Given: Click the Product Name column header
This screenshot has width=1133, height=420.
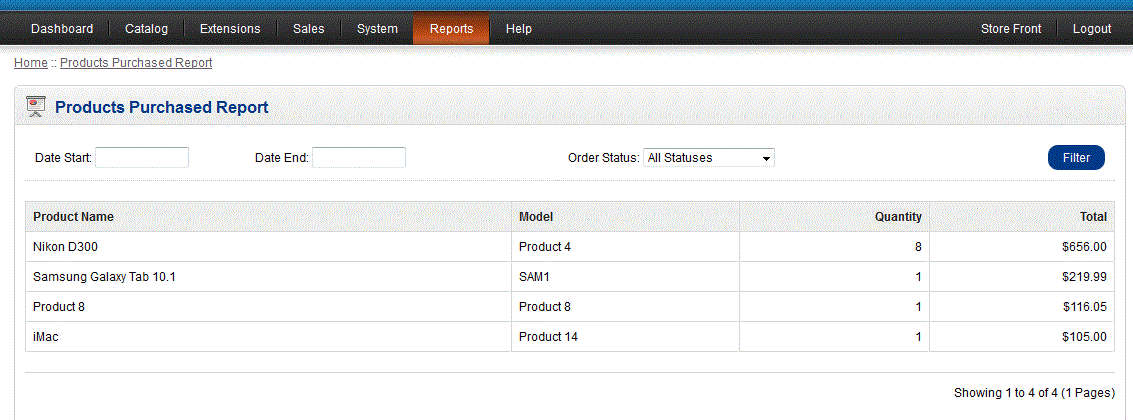Looking at the screenshot, I should click(x=73, y=217).
